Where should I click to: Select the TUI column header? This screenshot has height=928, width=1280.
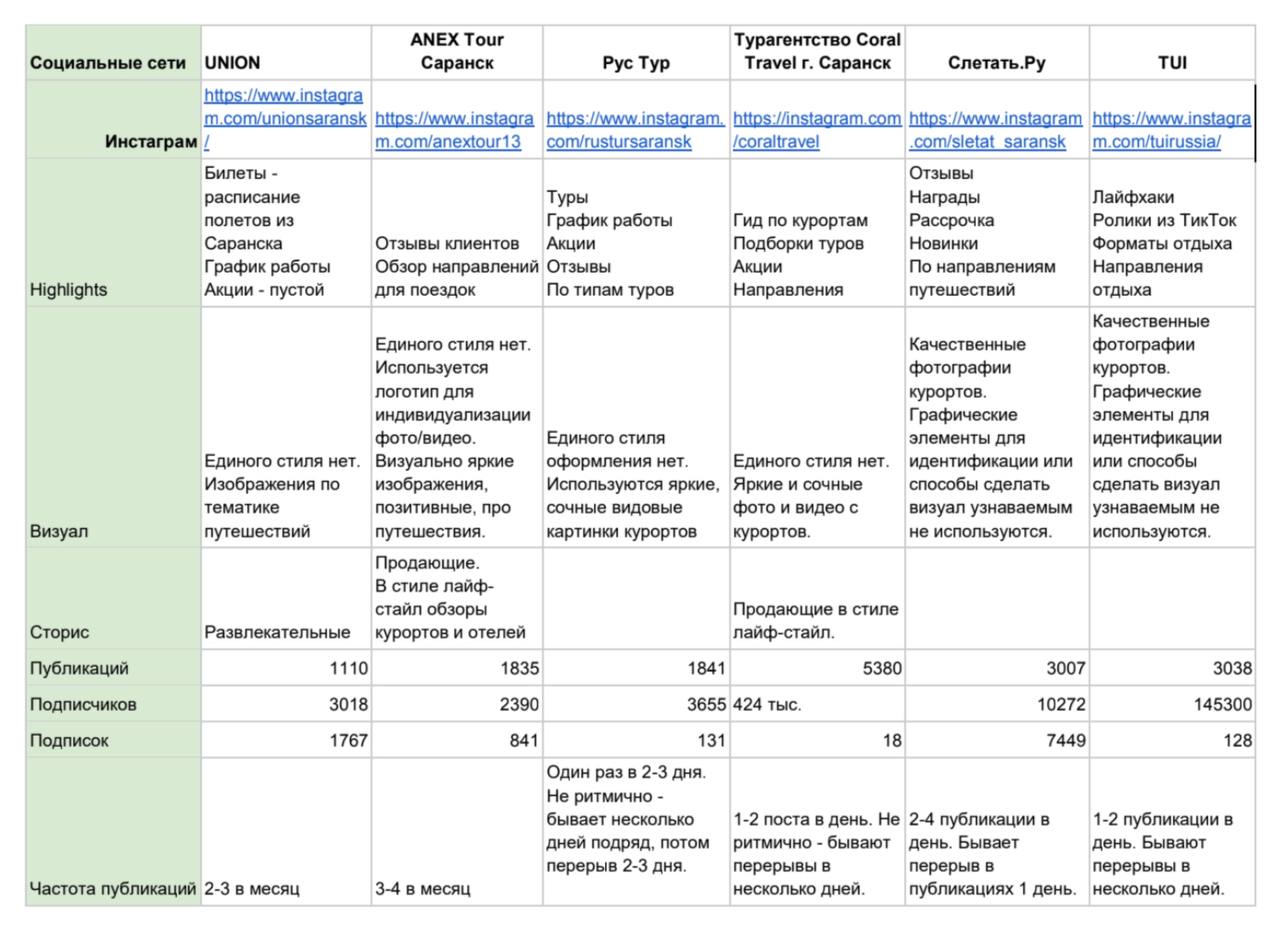point(1172,53)
